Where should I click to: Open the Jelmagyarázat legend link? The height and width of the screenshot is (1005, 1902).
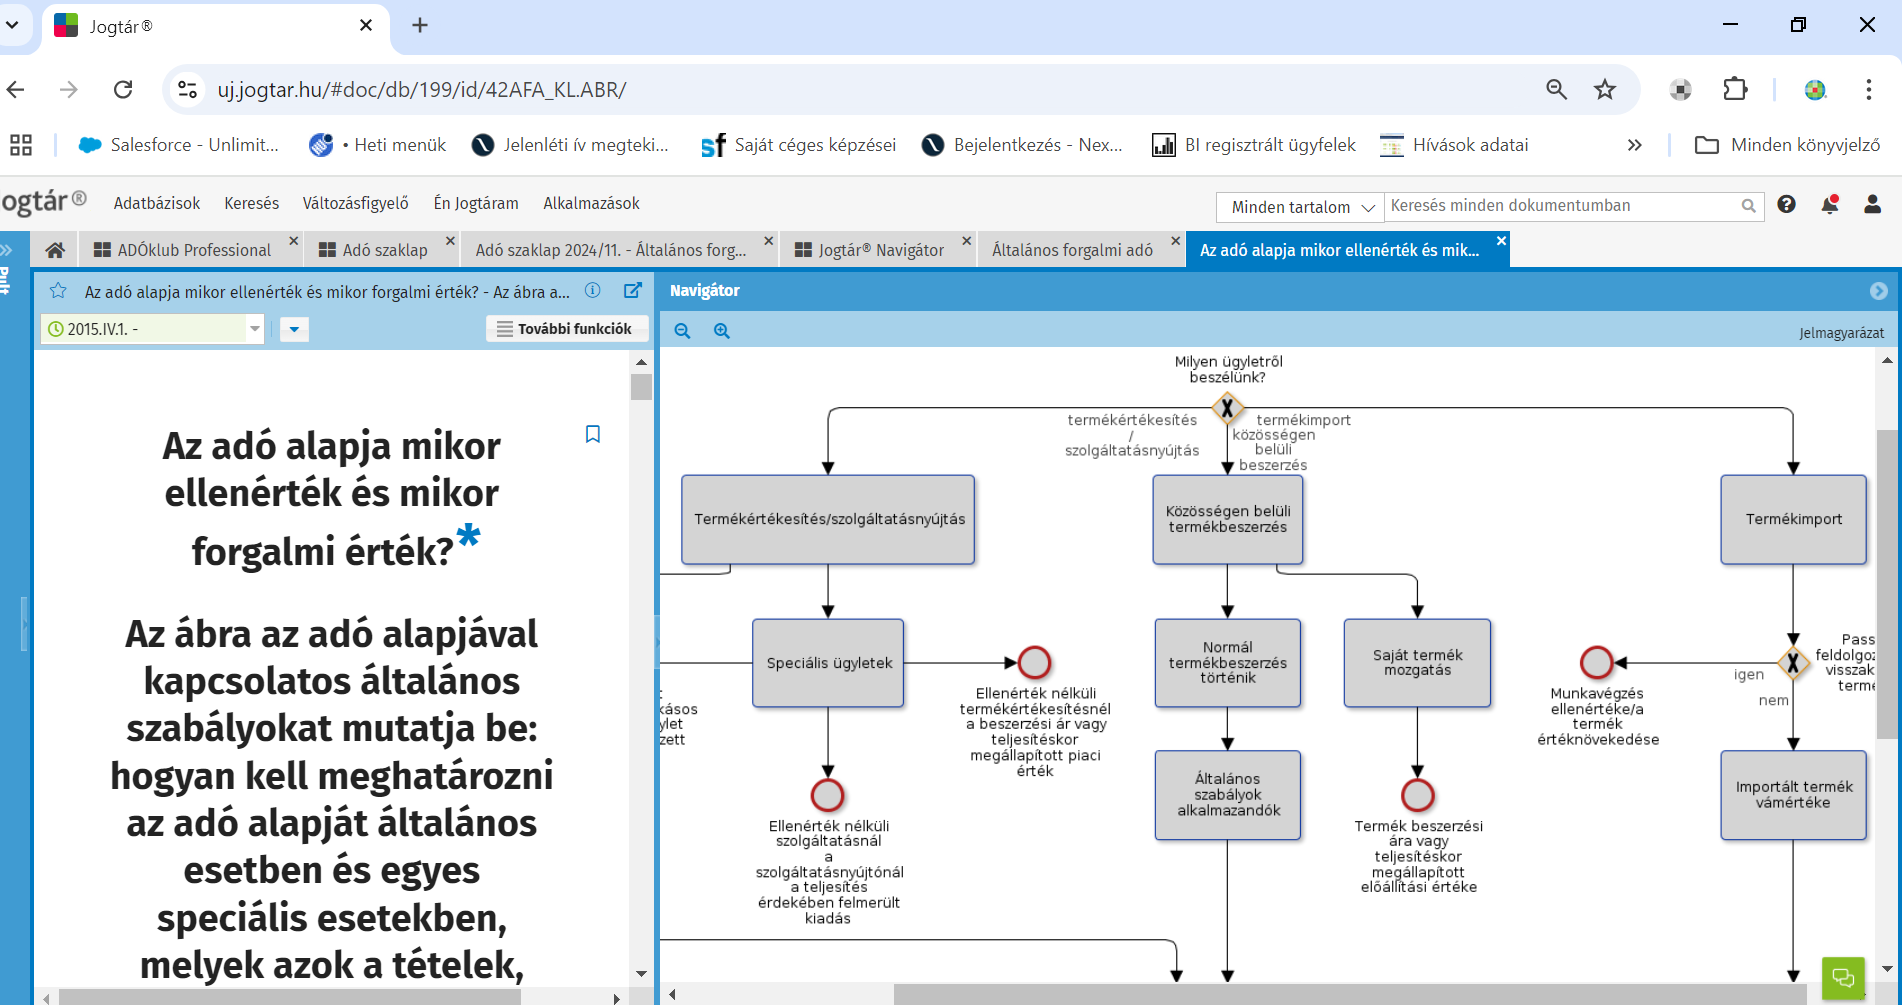click(x=1840, y=333)
